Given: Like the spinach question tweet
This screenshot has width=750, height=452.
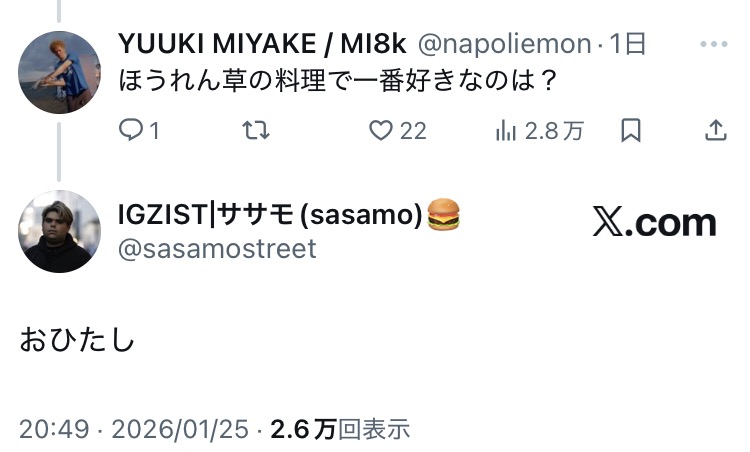Looking at the screenshot, I should point(381,130).
